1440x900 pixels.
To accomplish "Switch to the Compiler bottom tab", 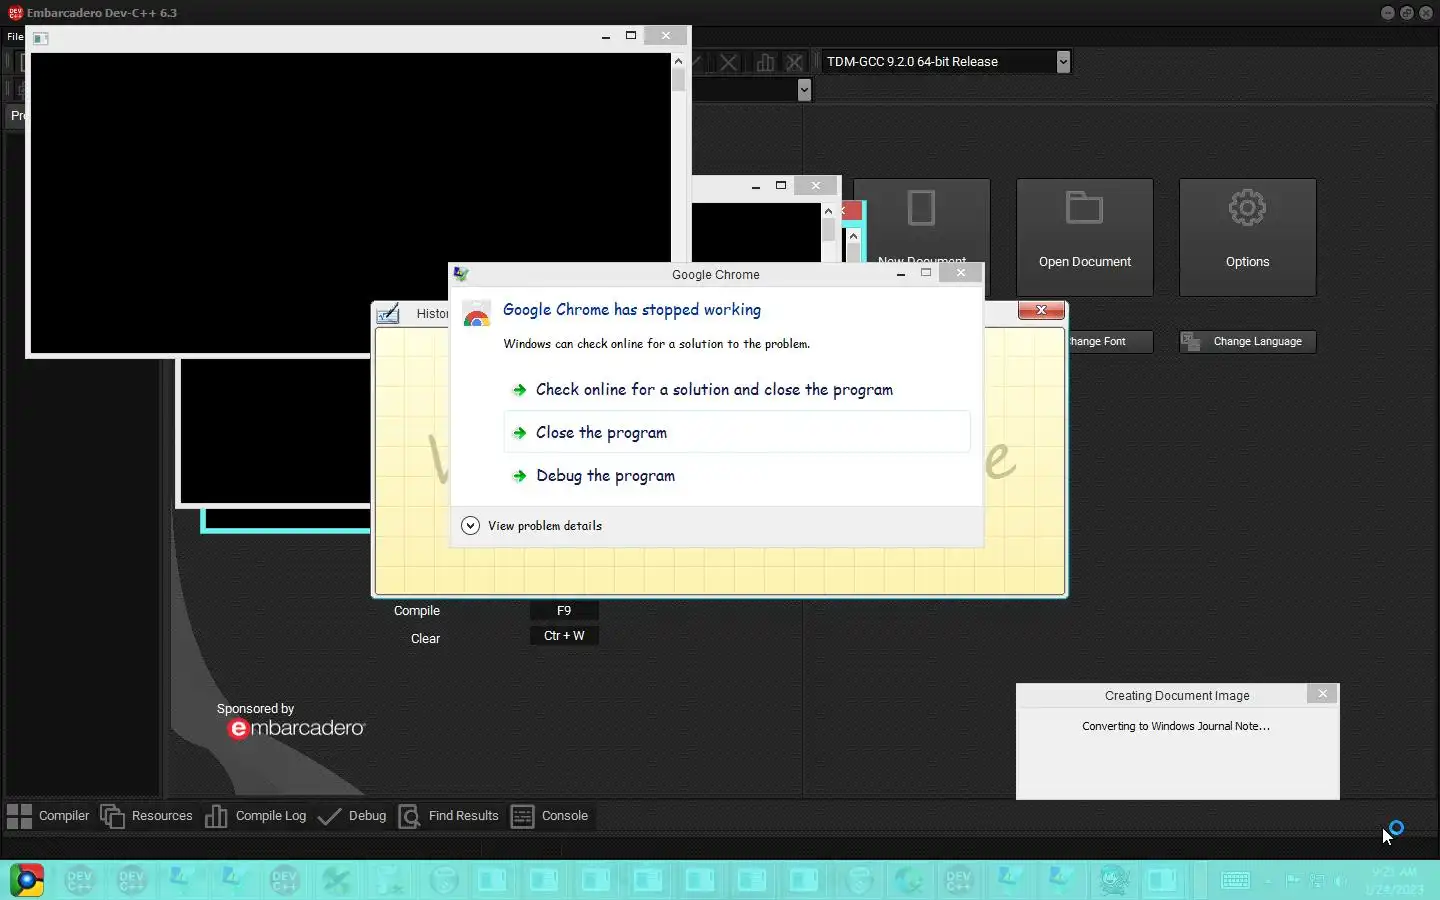I will [48, 816].
